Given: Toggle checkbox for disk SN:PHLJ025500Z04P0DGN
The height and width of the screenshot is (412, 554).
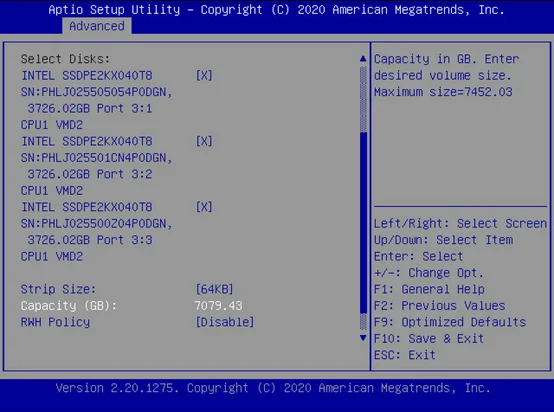Looking at the screenshot, I should click(204, 207).
